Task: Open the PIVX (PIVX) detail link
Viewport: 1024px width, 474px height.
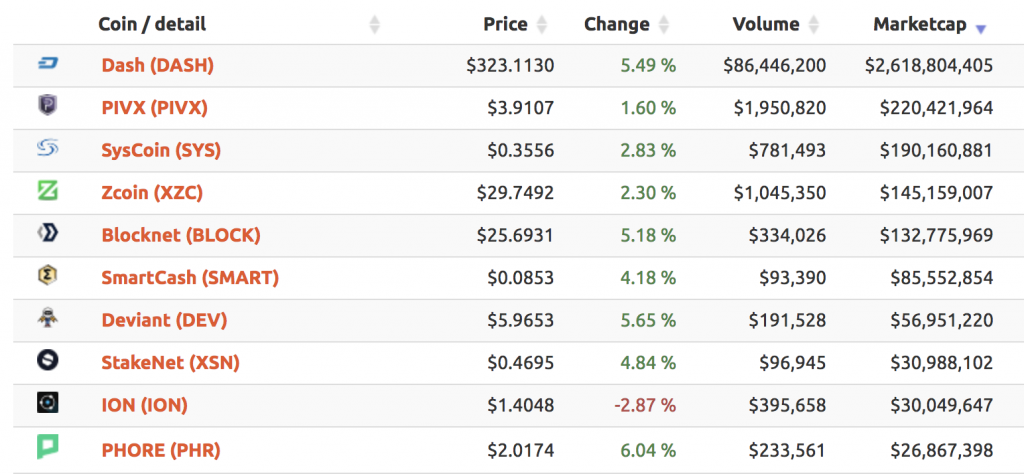Action: click(x=155, y=108)
